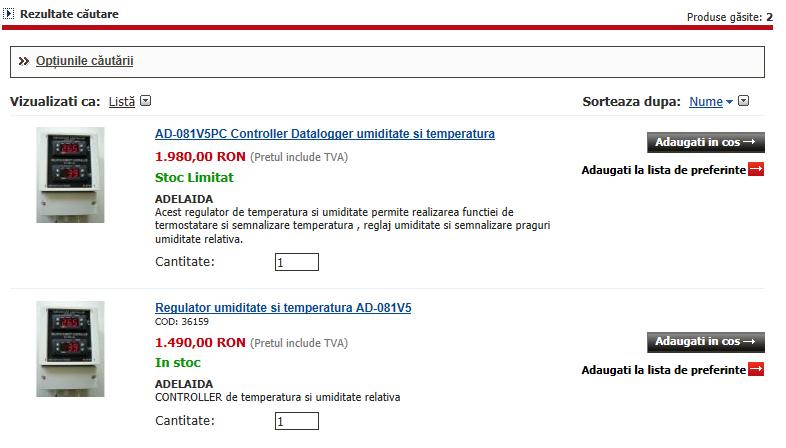
Task: Open the dropdown arrow next to Listă
Action: click(x=145, y=101)
